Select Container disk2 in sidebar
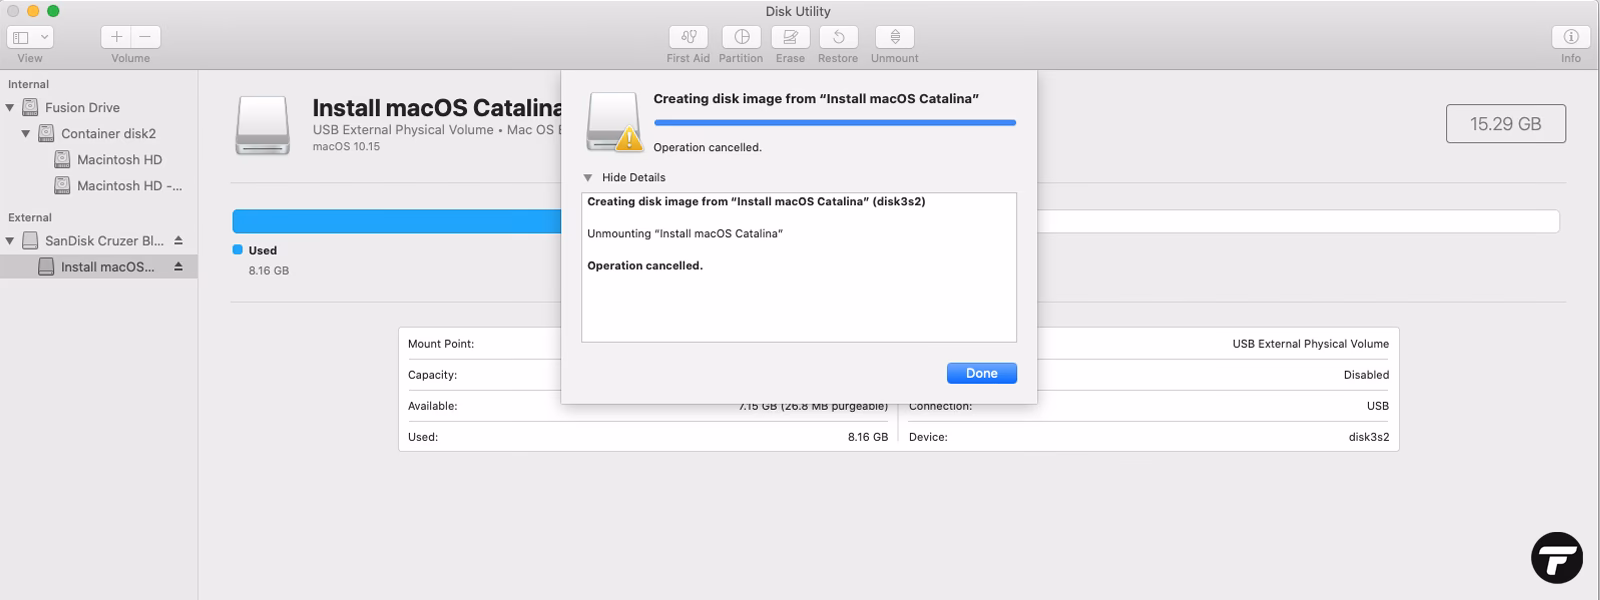Screen dimensions: 1600x600 pos(108,133)
